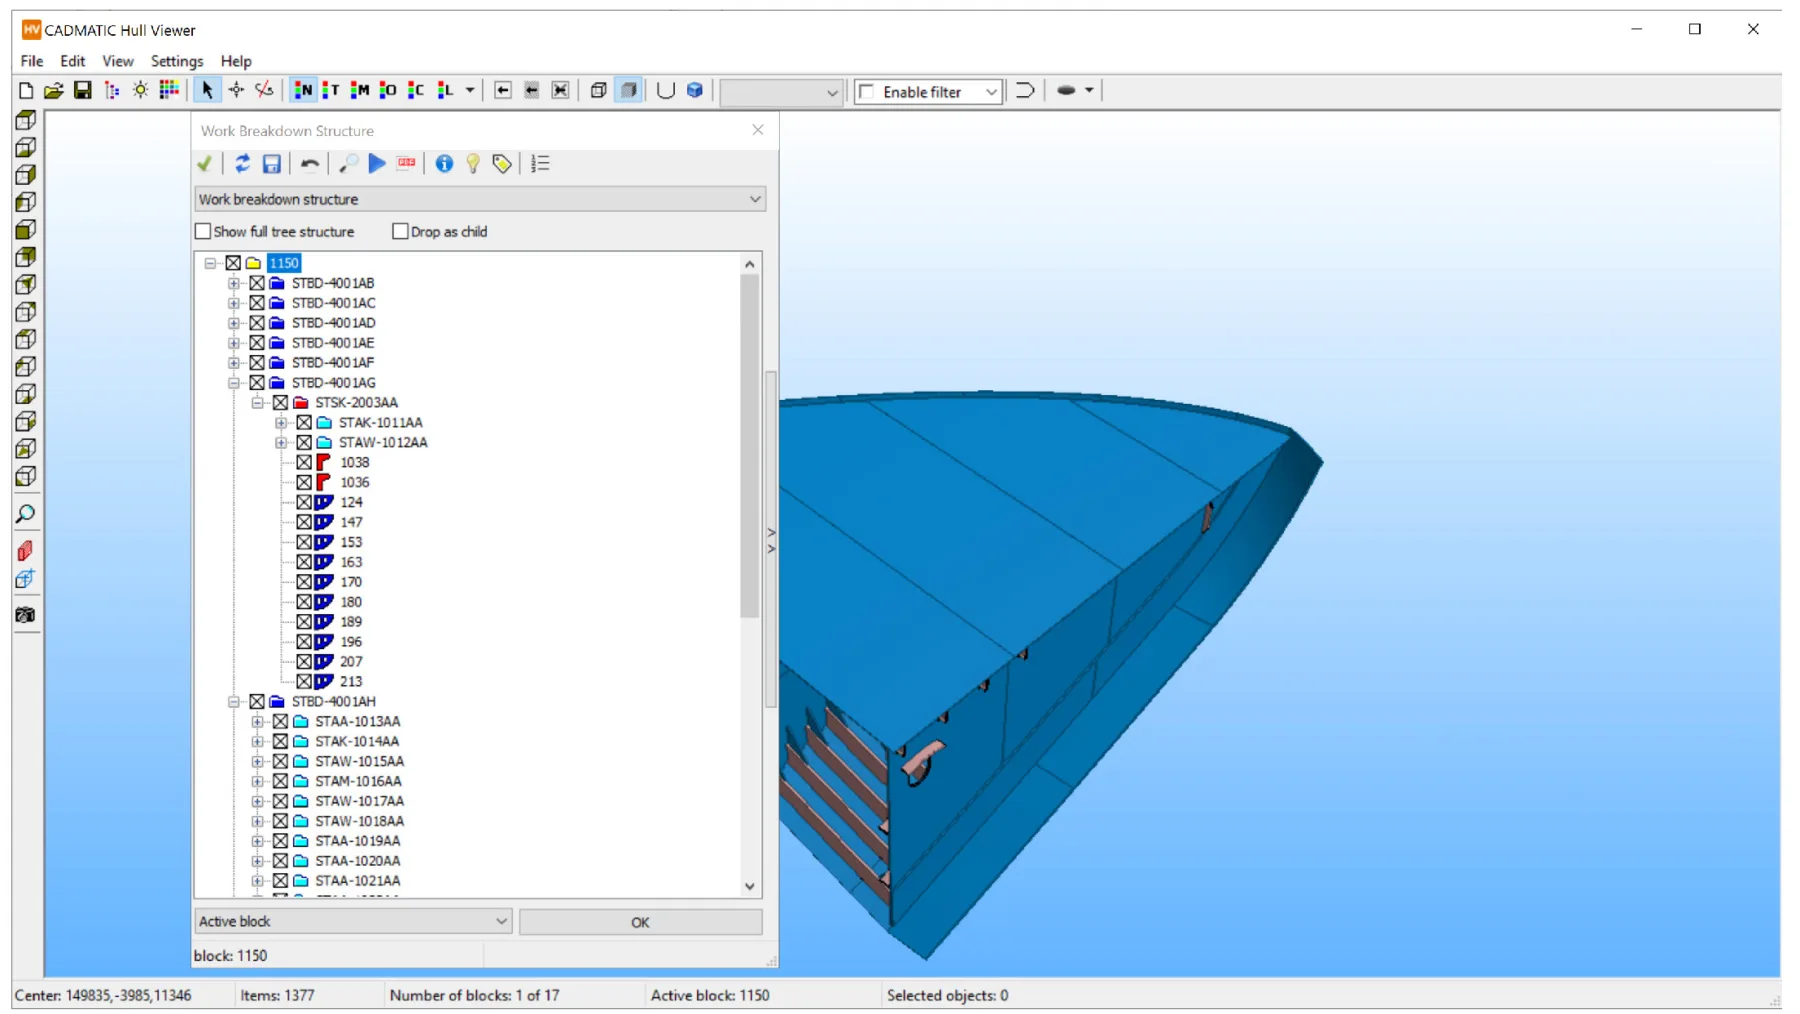The width and height of the screenshot is (1800, 1014).
Task: Click the blue play arrow icon
Action: point(377,164)
